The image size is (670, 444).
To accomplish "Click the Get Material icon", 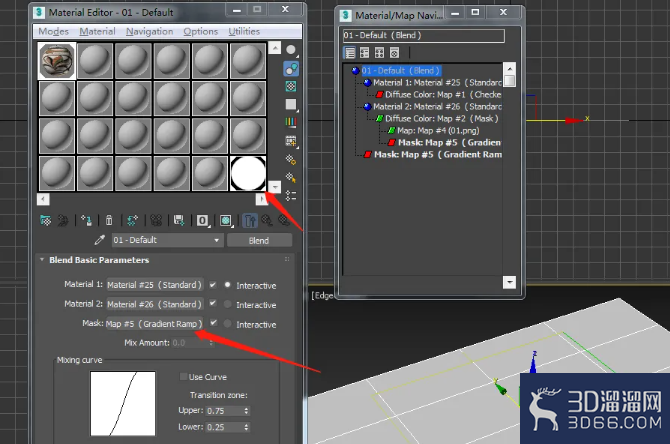I will pyautogui.click(x=45, y=221).
